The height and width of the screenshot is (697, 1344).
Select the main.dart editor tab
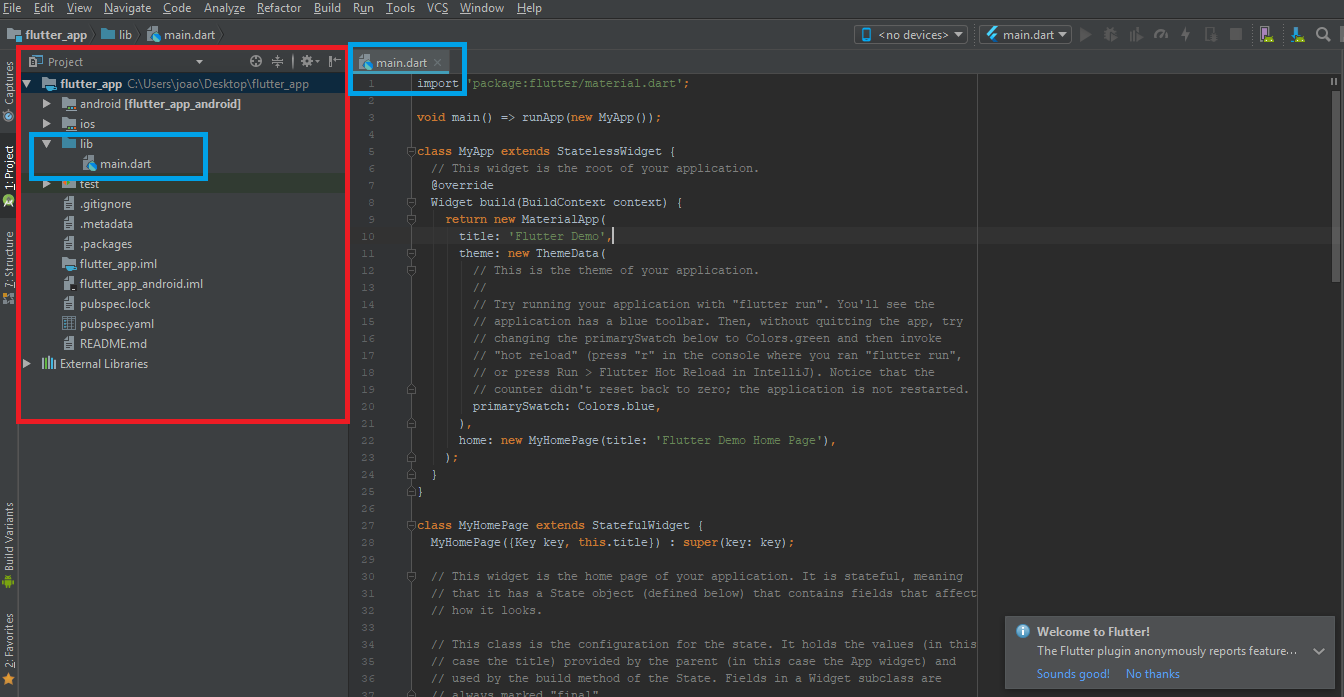pos(401,62)
